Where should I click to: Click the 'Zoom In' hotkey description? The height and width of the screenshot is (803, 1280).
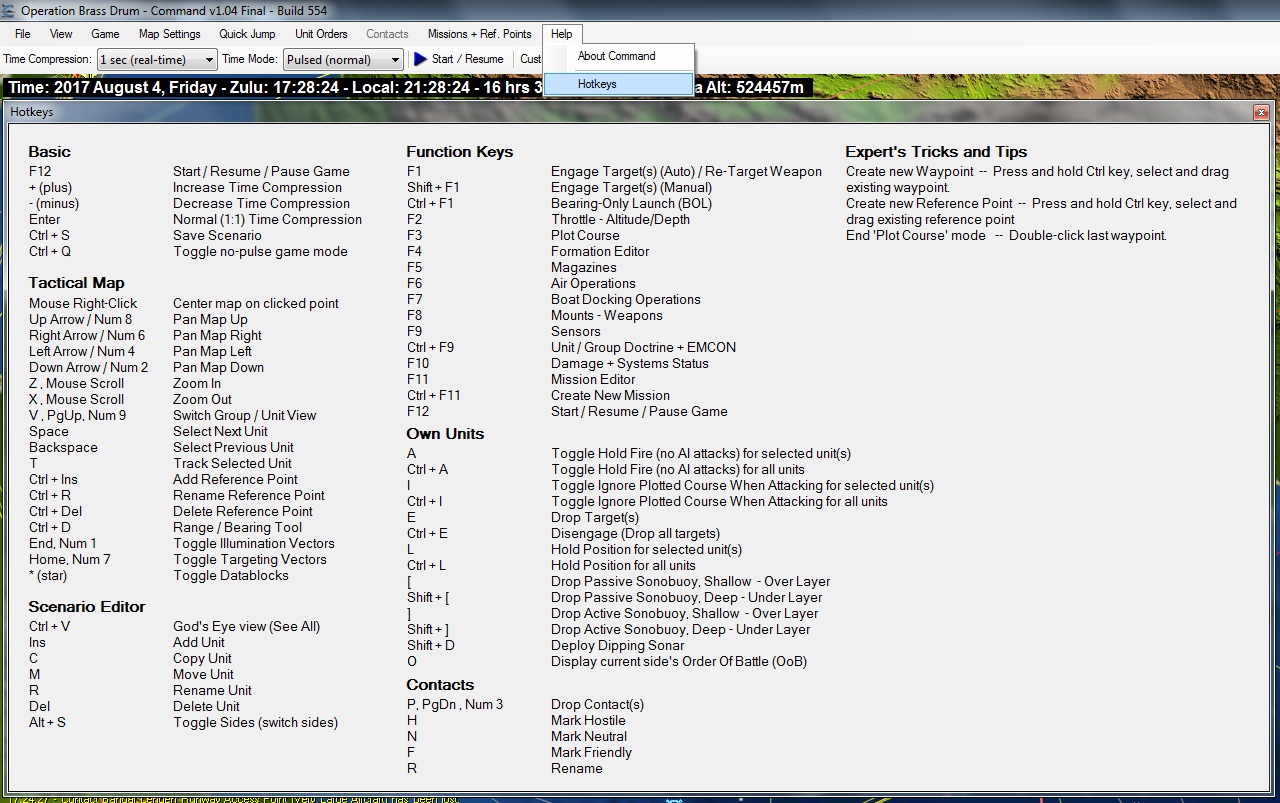pos(197,383)
